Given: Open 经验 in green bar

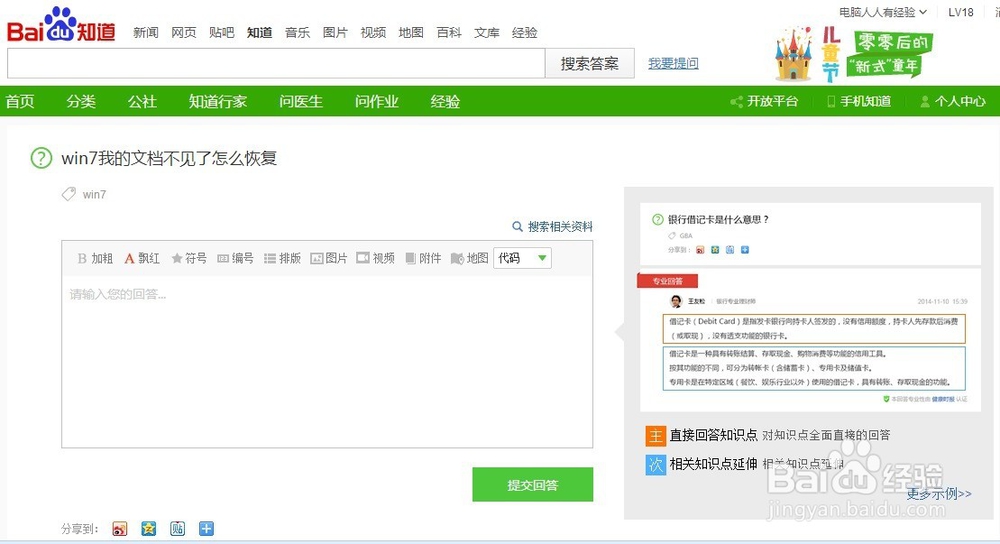Looking at the screenshot, I should click(445, 101).
